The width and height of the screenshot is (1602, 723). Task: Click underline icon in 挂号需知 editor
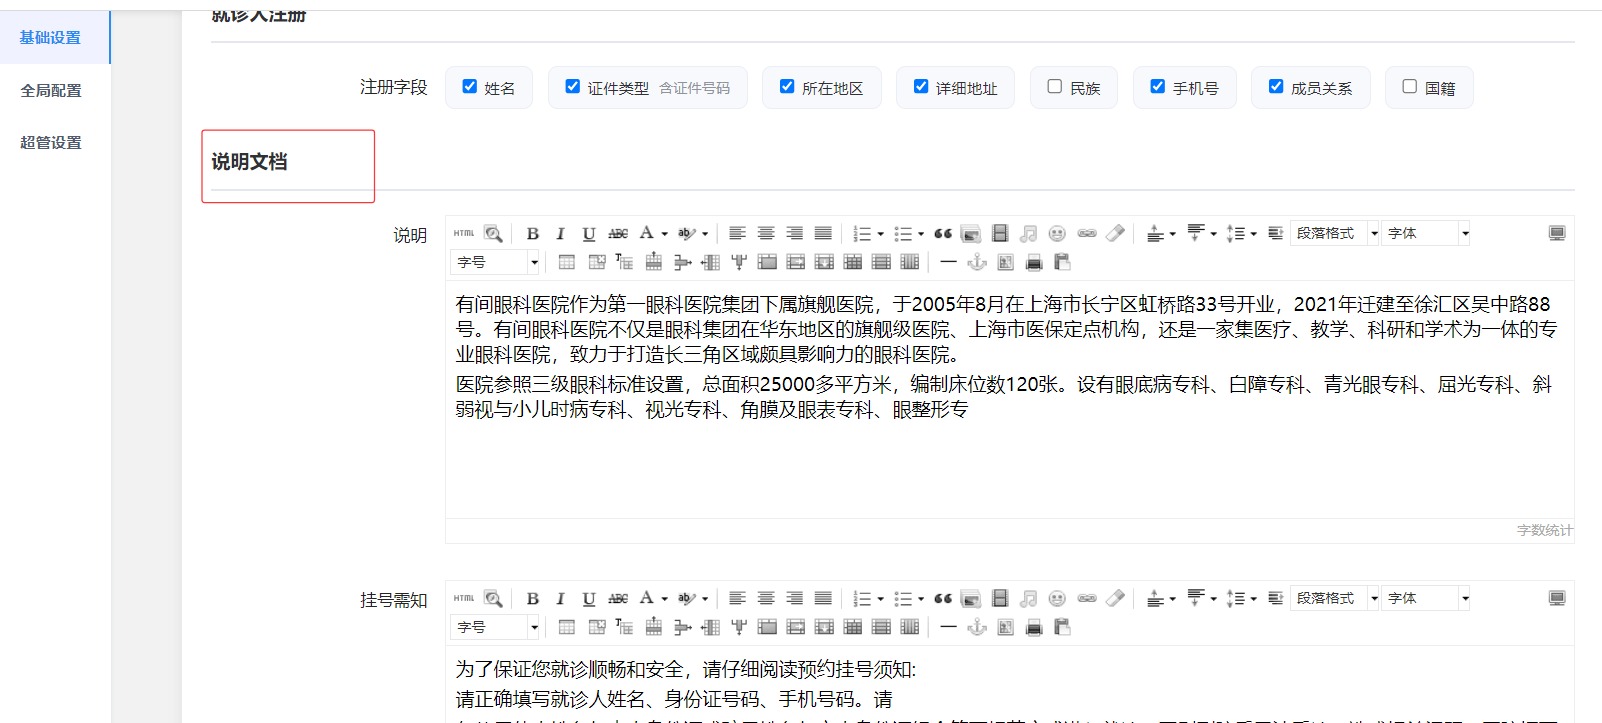point(589,598)
